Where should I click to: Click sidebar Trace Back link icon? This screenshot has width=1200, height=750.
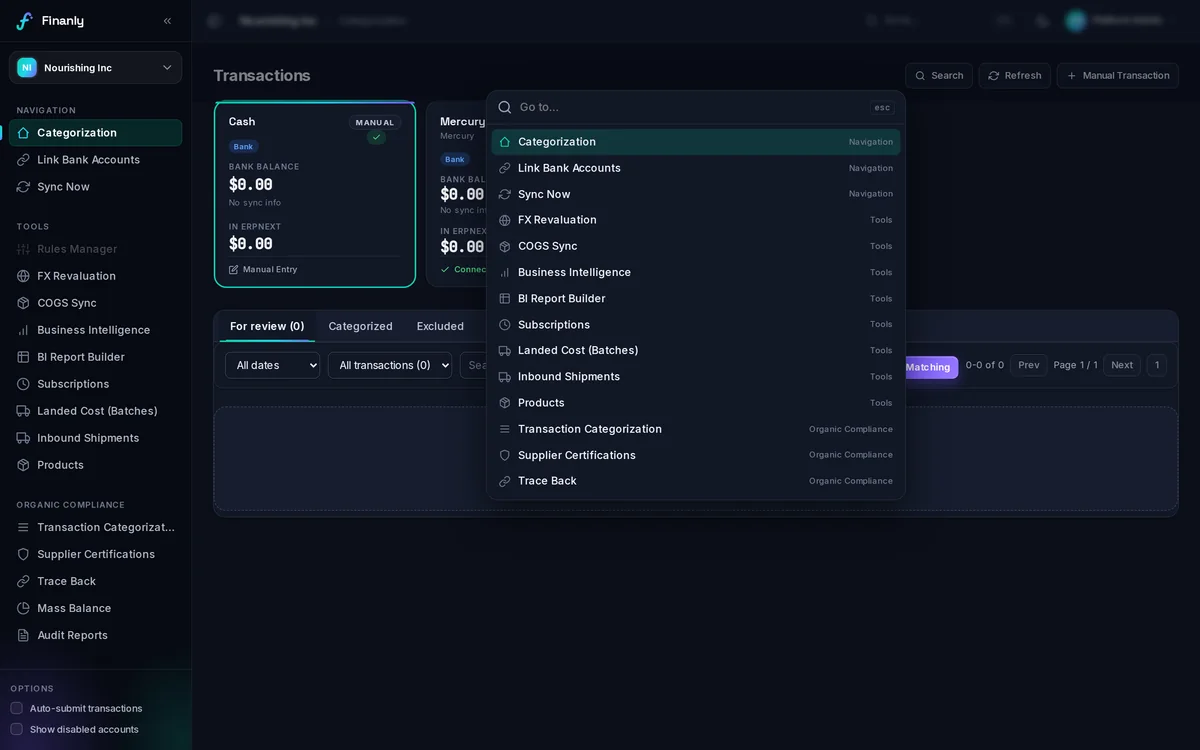(x=23, y=581)
